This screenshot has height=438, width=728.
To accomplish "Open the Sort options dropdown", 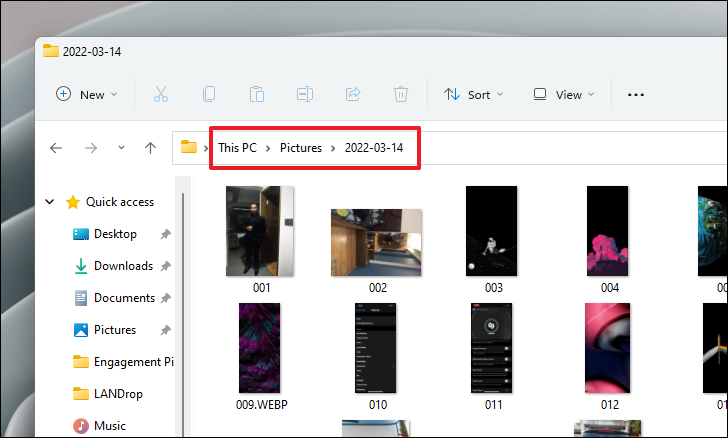I will [474, 94].
